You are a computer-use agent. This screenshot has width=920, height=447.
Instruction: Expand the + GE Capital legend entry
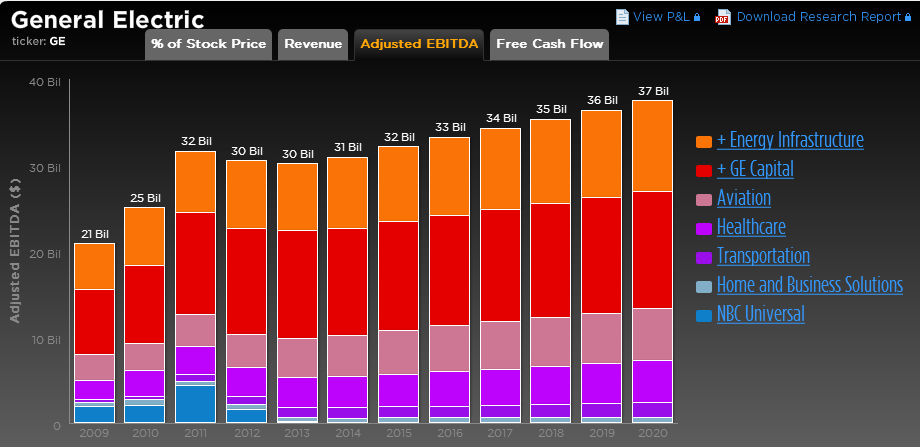pos(754,169)
